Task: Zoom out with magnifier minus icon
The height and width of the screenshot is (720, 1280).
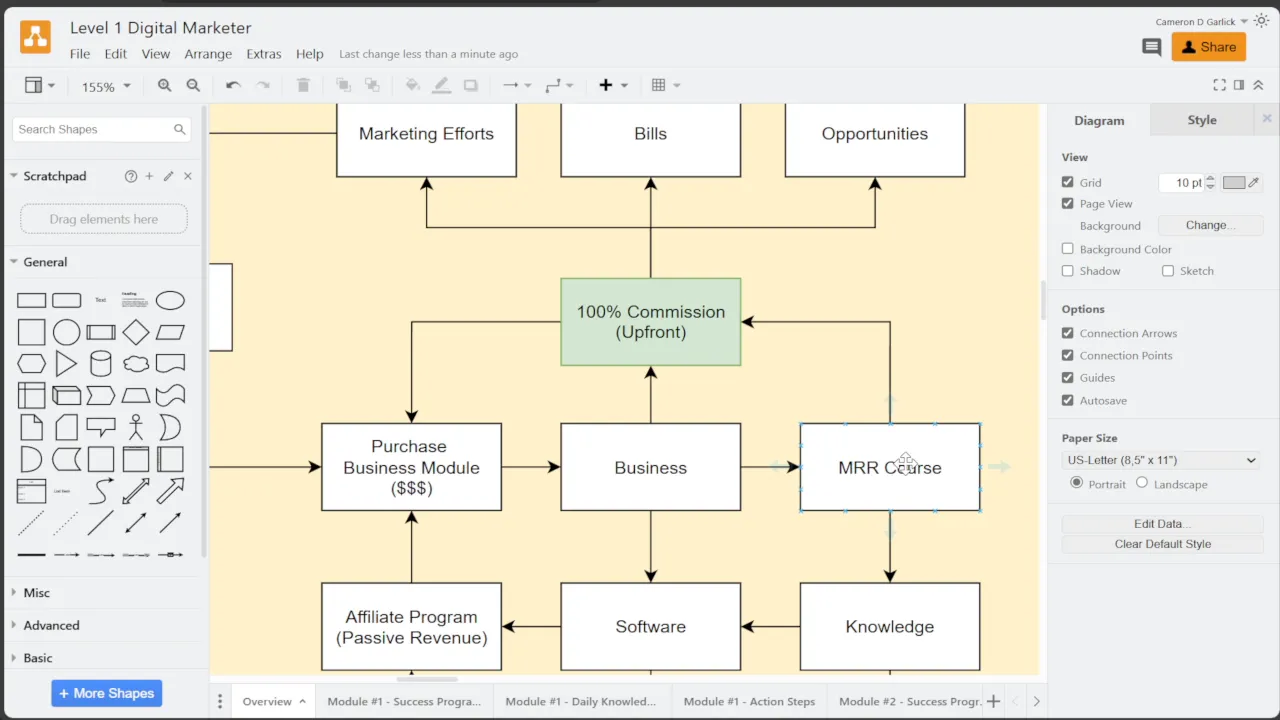Action: [193, 86]
